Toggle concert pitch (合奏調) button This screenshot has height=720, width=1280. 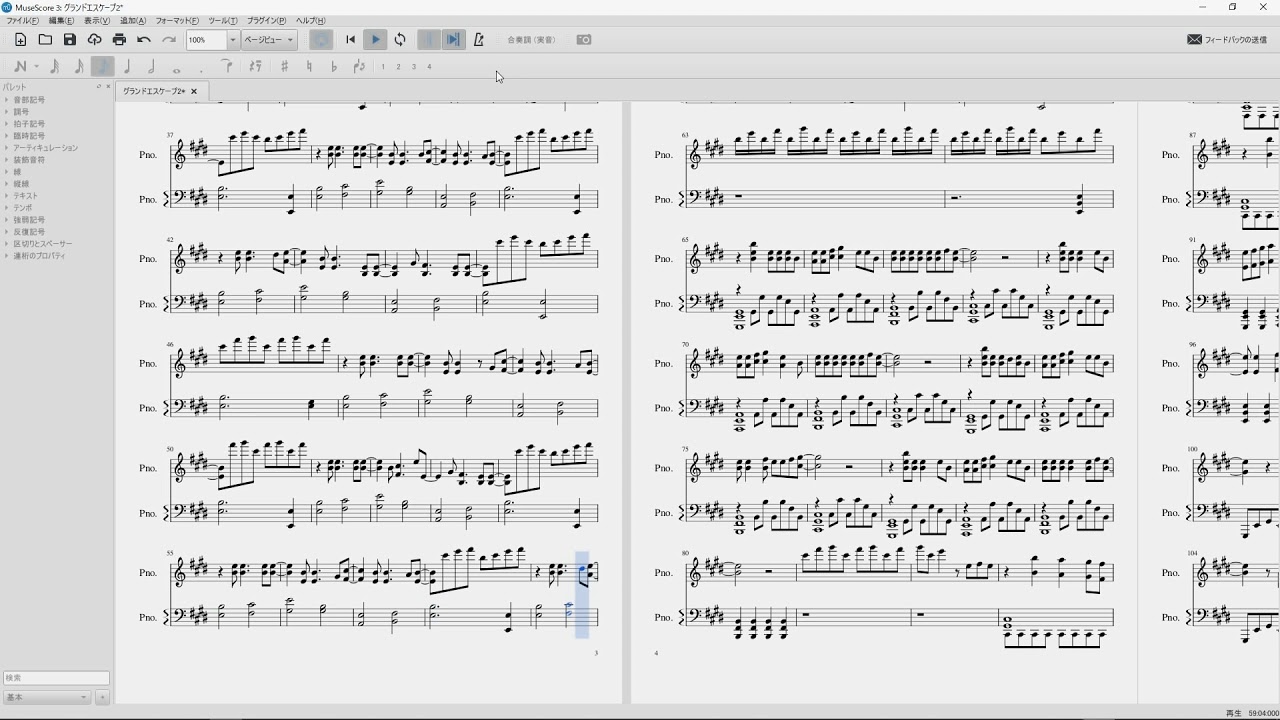[x=532, y=40]
